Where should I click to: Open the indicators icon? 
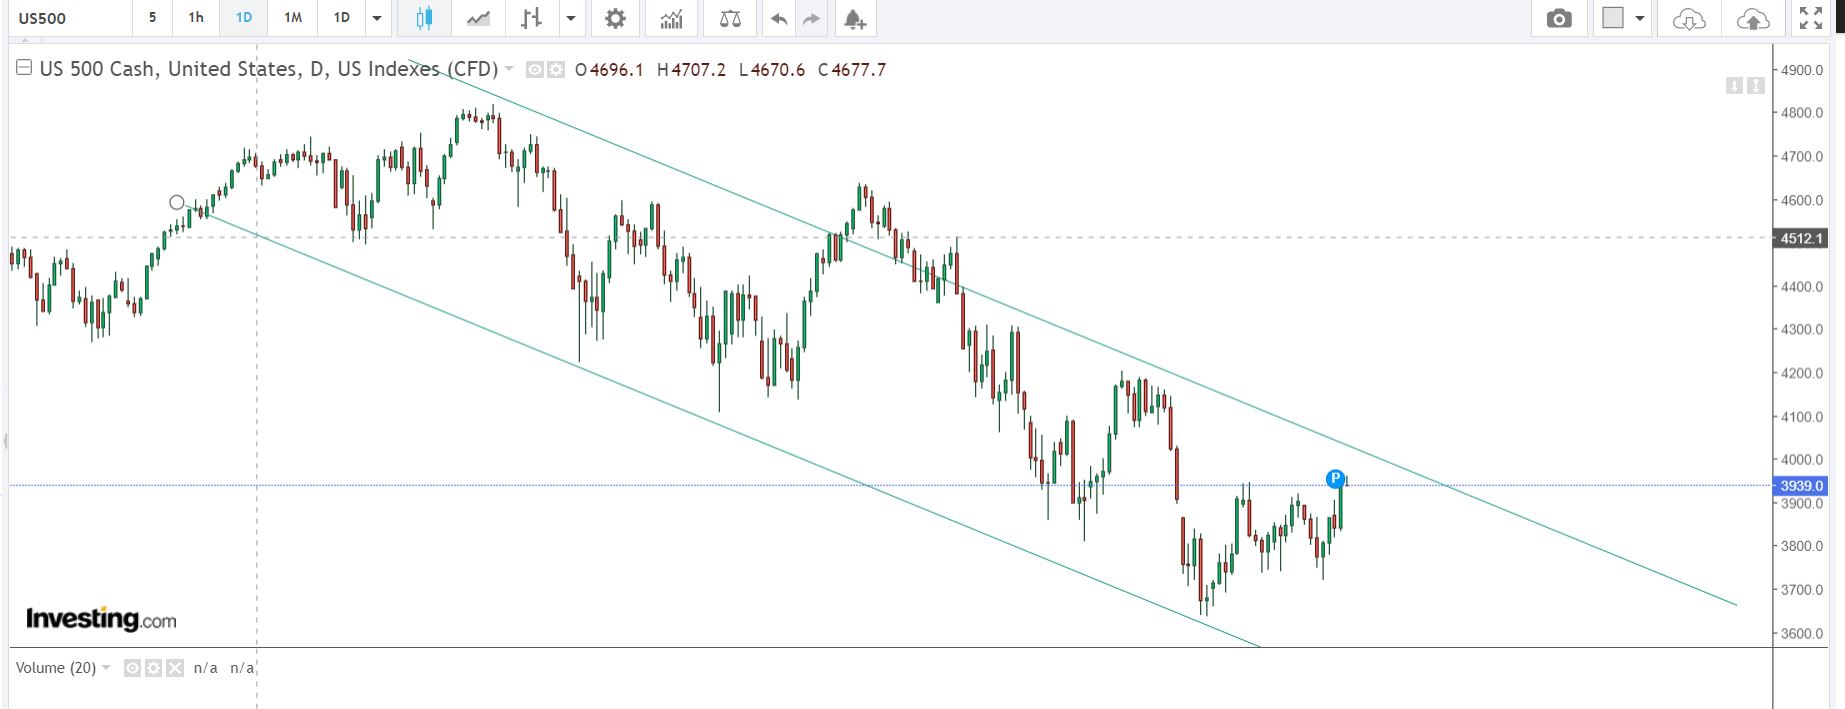(x=672, y=18)
